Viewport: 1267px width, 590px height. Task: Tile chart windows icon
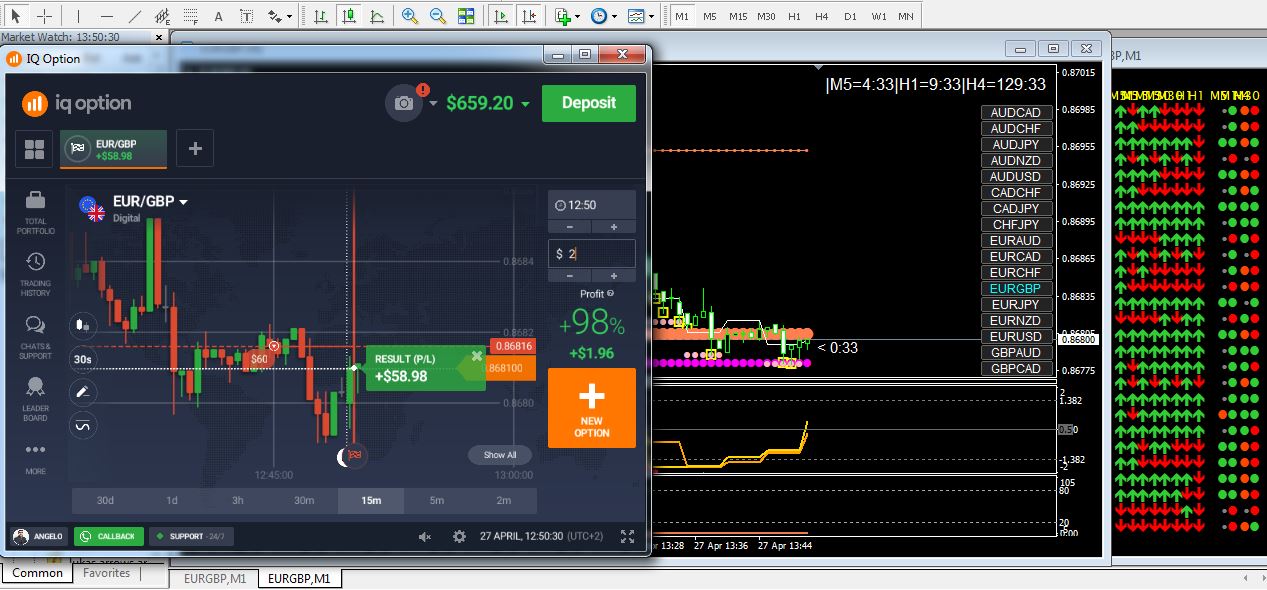pos(466,16)
